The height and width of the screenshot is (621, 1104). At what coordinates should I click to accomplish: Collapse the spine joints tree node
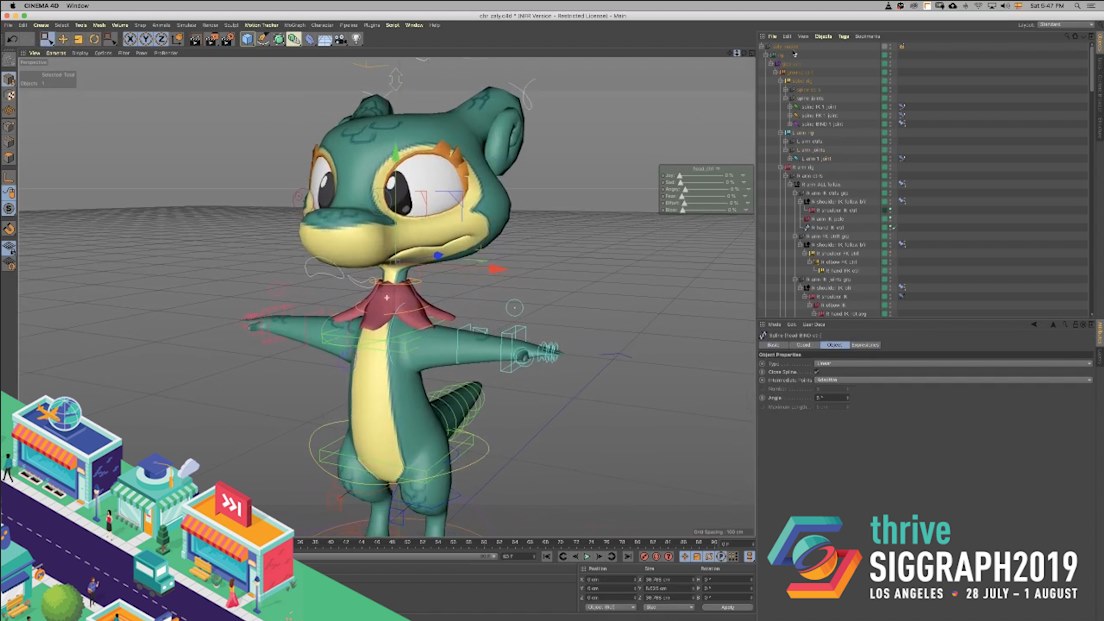786,98
